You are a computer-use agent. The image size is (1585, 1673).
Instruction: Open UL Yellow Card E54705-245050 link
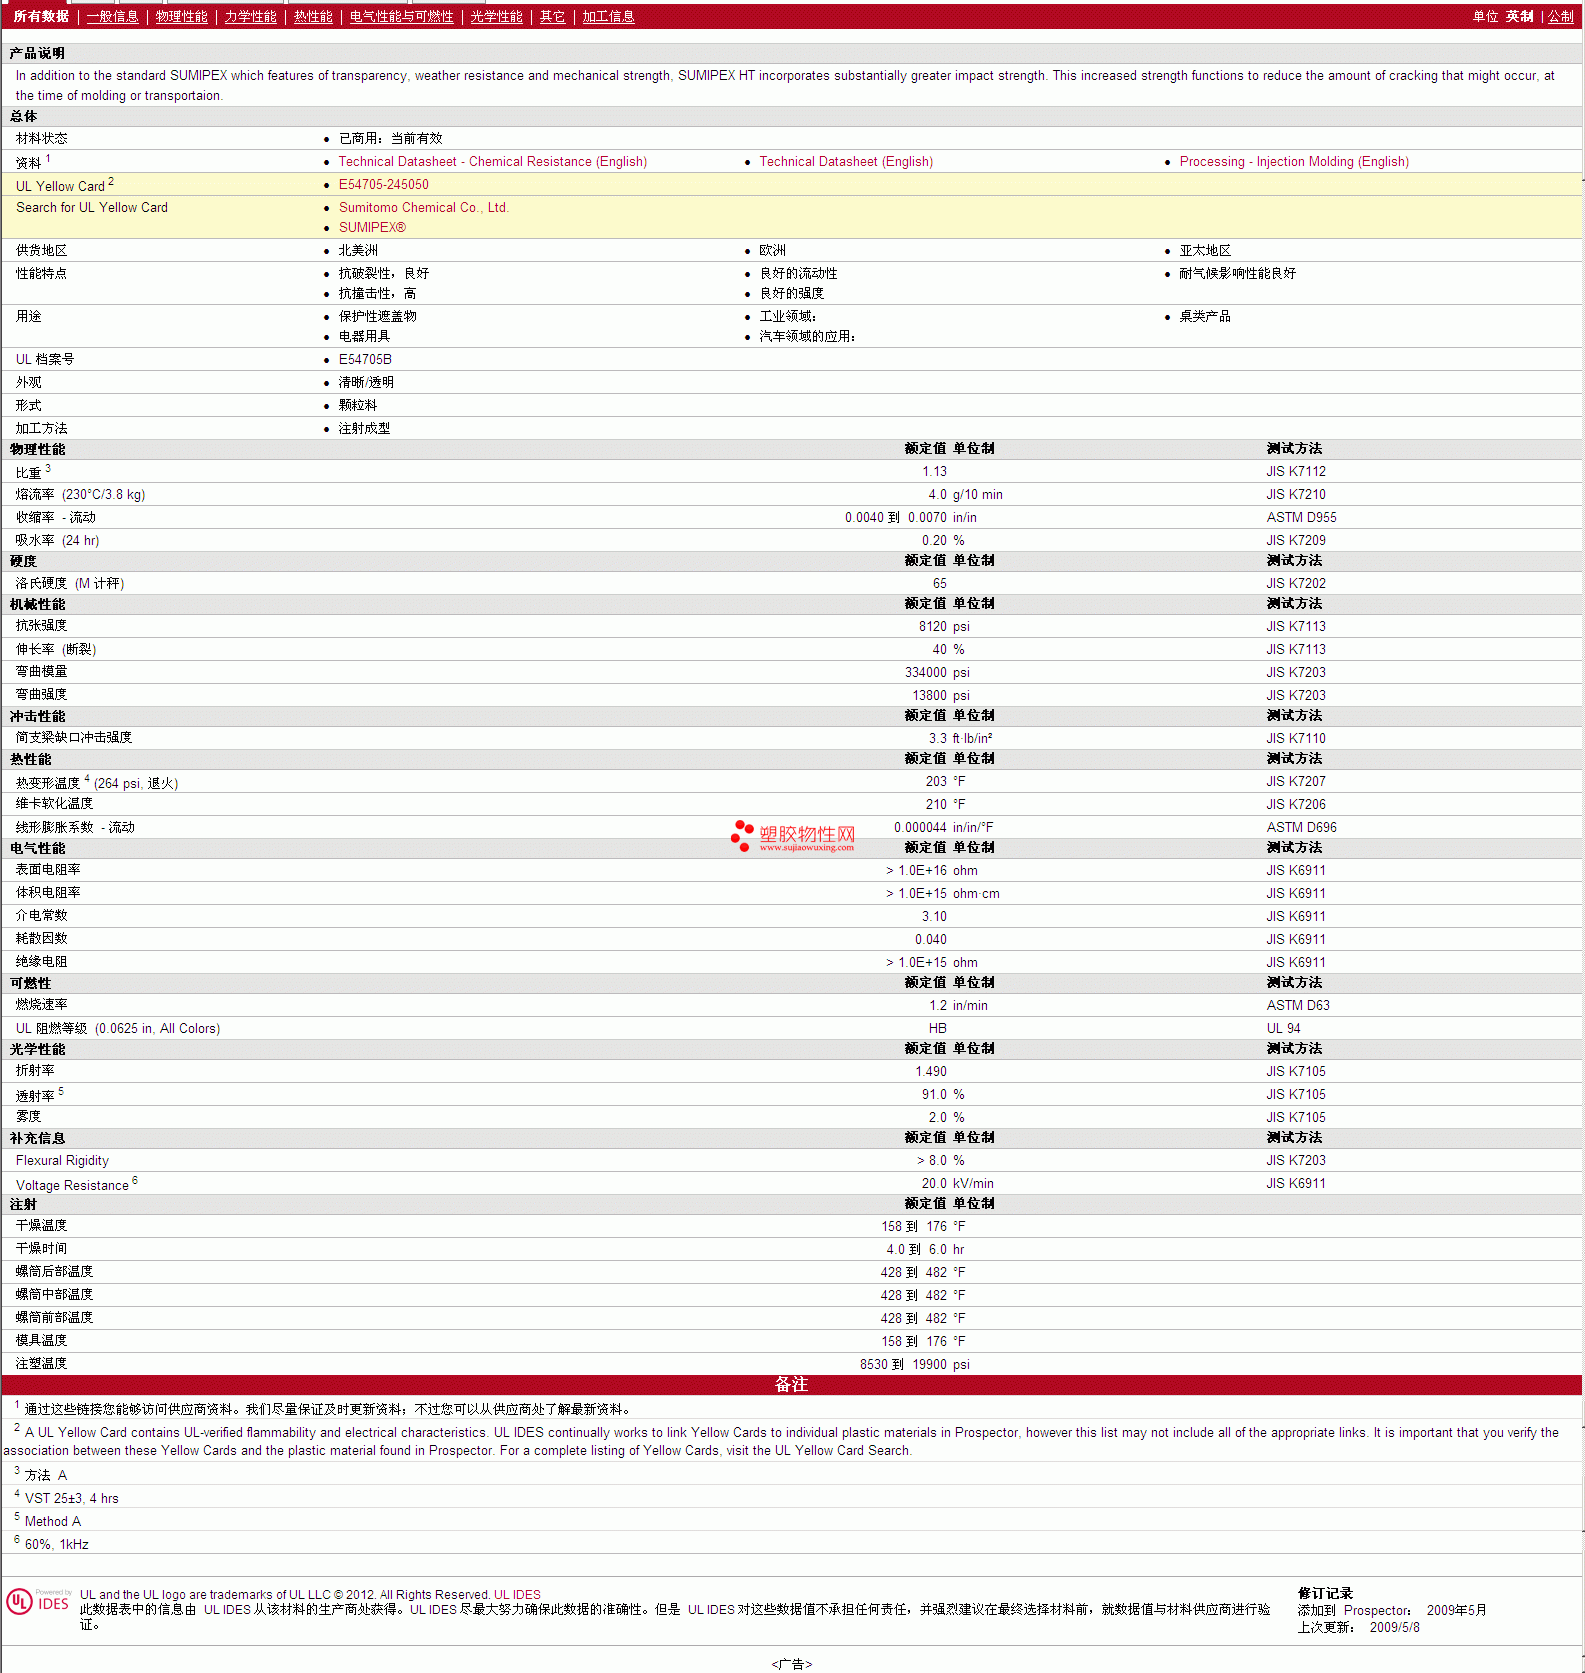tap(384, 184)
